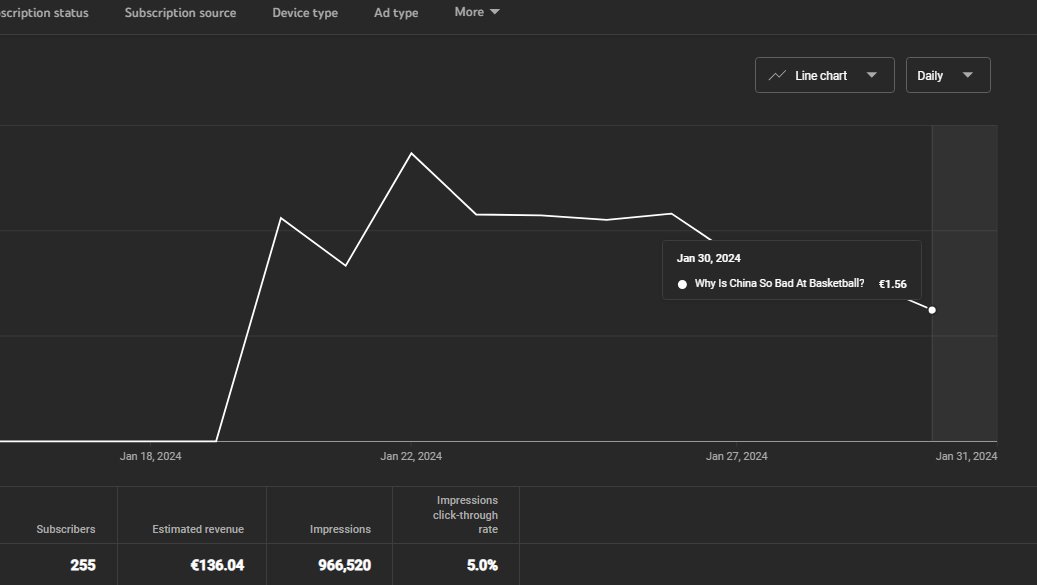Image resolution: width=1037 pixels, height=585 pixels.
Task: Select the Subscription source tab
Action: tap(180, 13)
